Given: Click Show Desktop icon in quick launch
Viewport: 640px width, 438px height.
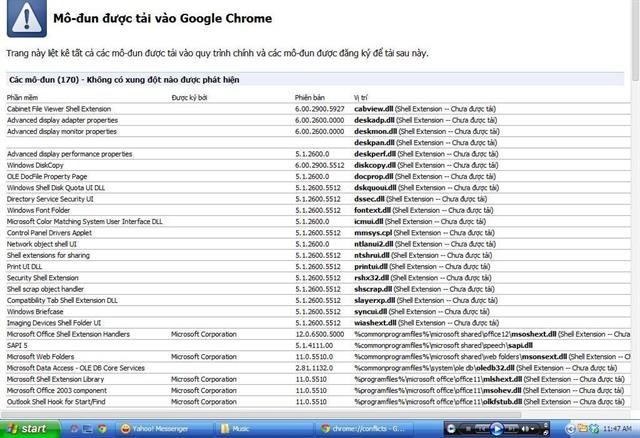Looking at the screenshot, I should pos(87,429).
